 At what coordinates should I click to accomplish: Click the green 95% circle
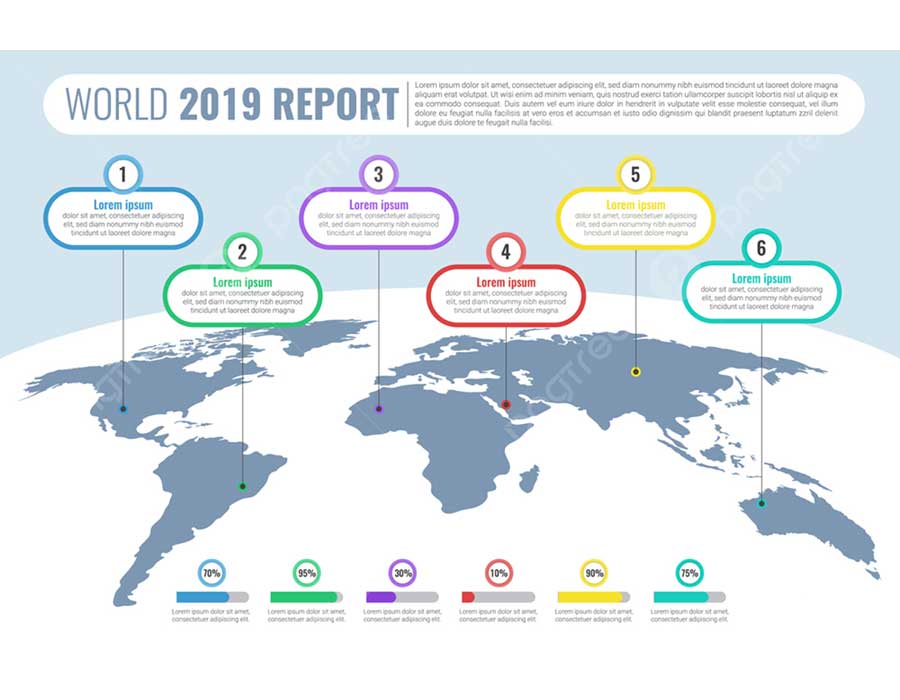point(307,573)
